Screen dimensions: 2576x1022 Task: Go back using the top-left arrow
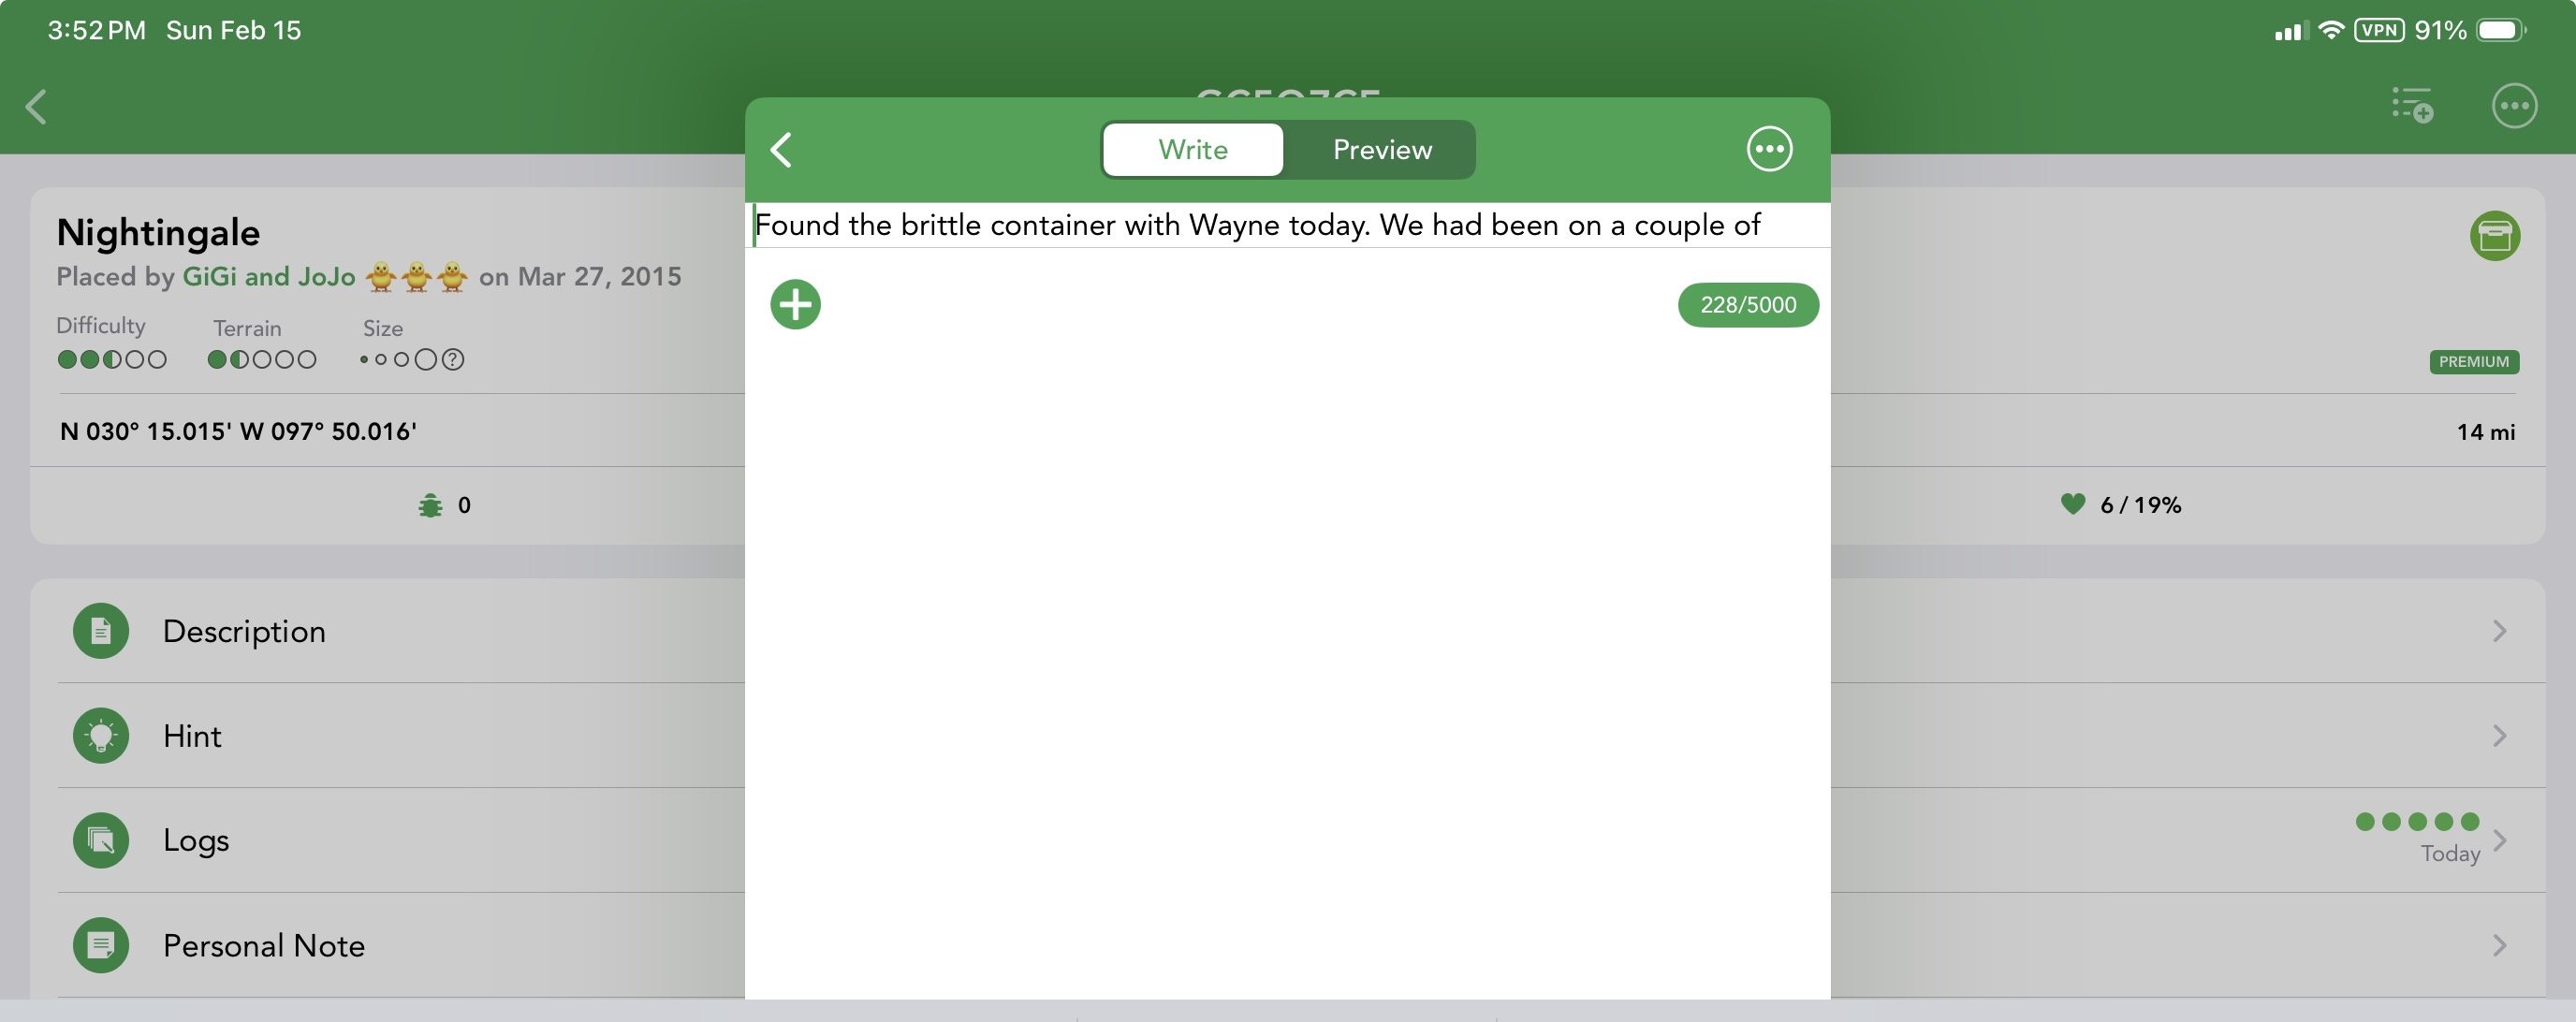pos(37,107)
